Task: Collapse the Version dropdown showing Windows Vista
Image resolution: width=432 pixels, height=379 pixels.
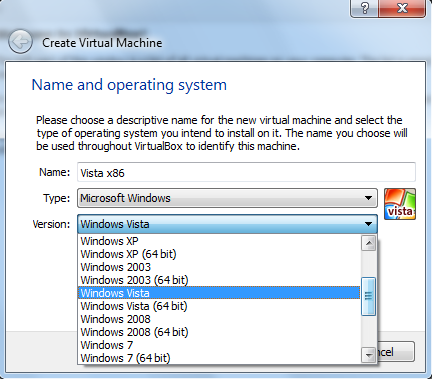Action: (227, 224)
